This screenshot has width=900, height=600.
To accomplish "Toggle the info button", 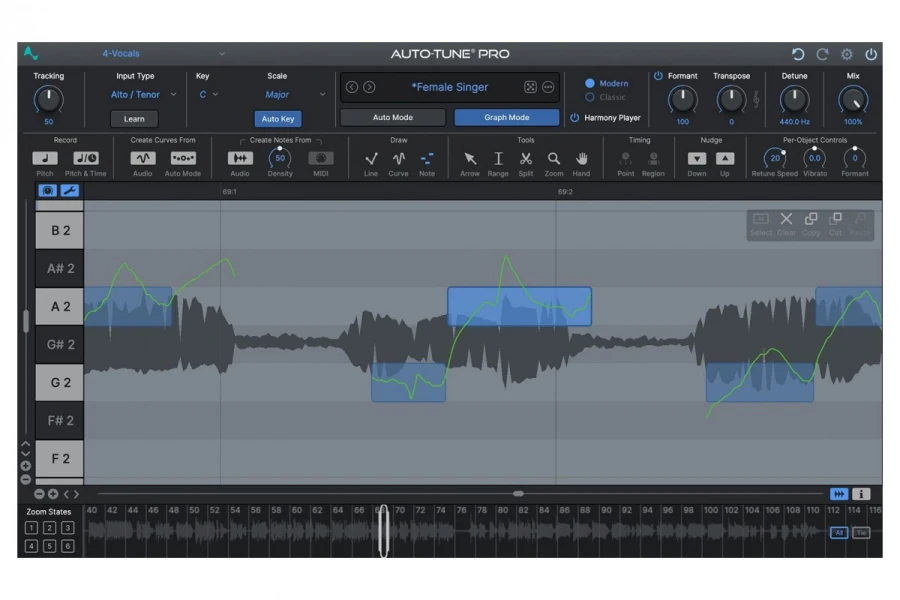I will [861, 494].
